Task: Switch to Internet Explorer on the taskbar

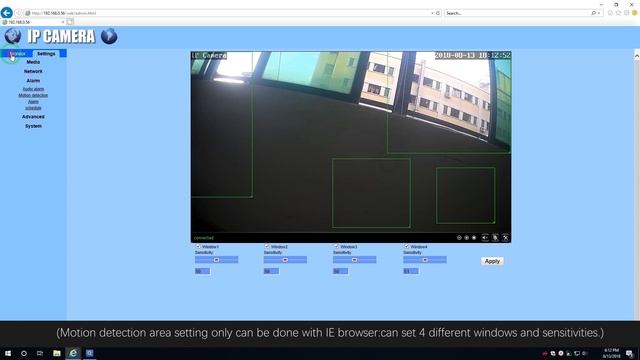Action: coord(73,353)
